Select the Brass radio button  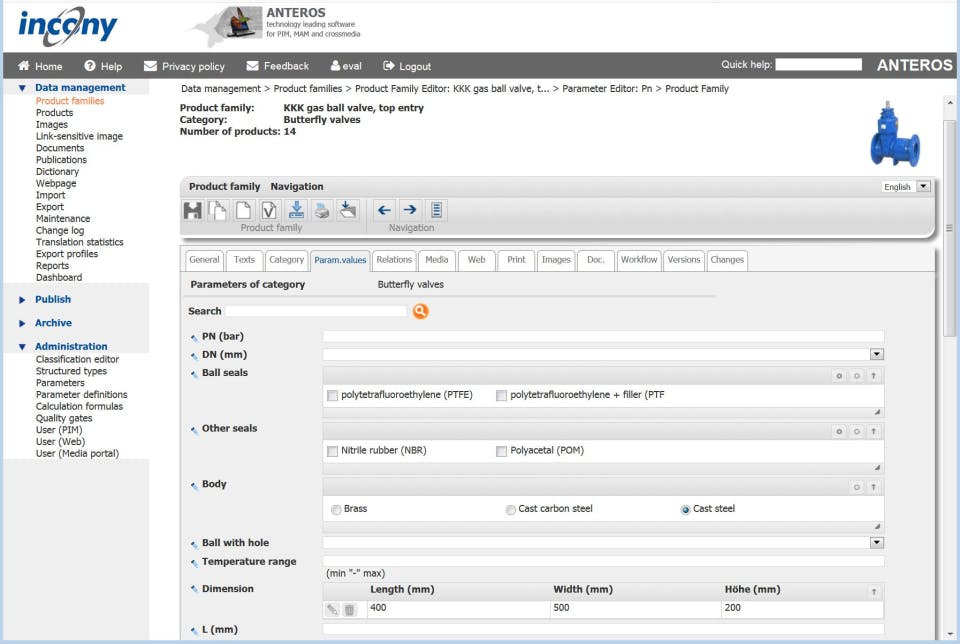[x=336, y=509]
